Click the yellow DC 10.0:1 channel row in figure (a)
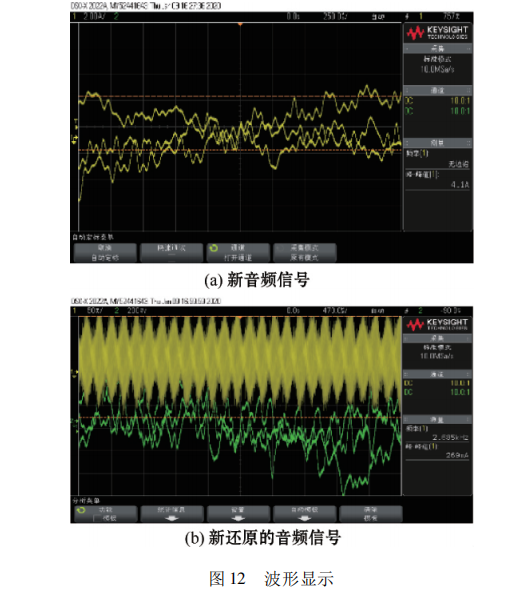Screen dimensions: 526x608 (x=438, y=101)
